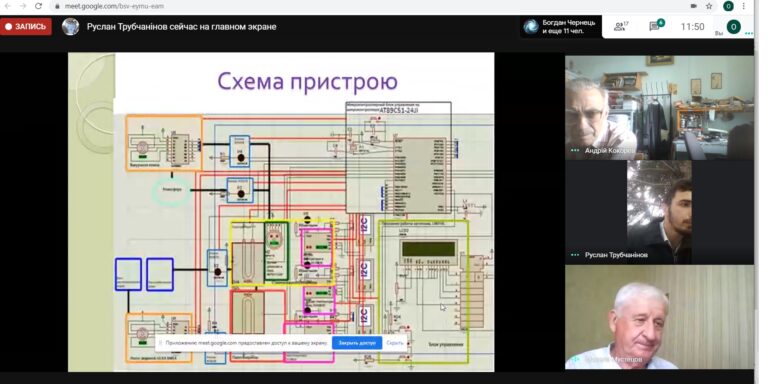The height and width of the screenshot is (384, 768).
Task: Click the camera access icon in address bar
Action: point(694,6)
